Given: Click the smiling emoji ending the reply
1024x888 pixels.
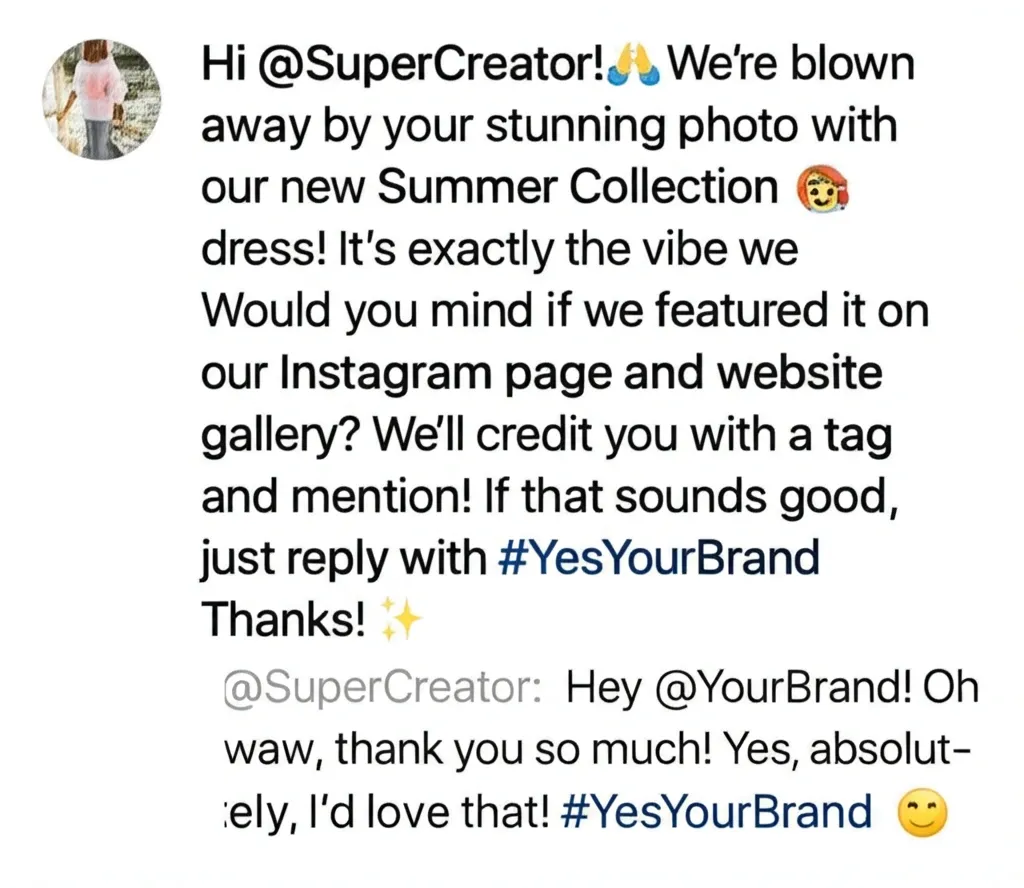Looking at the screenshot, I should [922, 813].
